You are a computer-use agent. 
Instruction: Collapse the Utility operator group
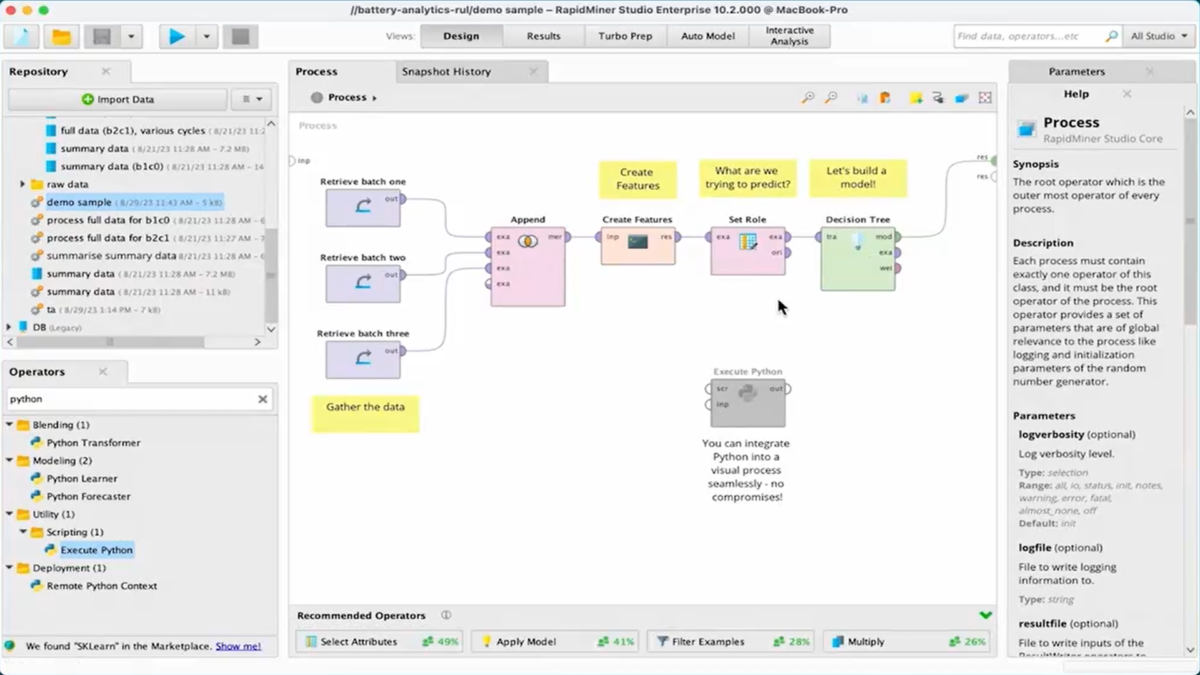9,514
